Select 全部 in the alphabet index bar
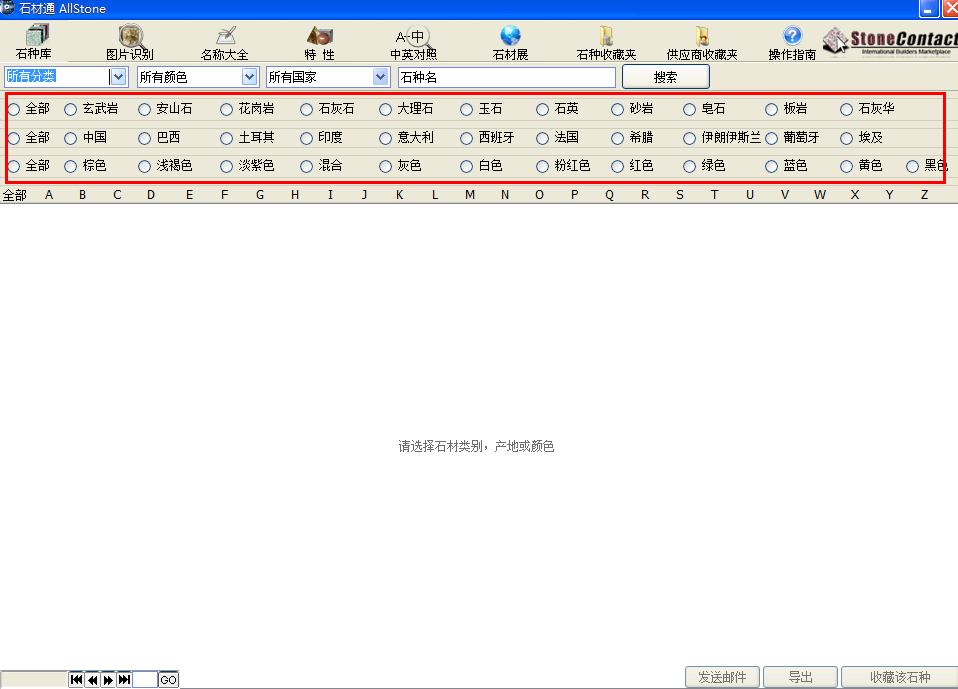The width and height of the screenshot is (958, 689). coord(14,195)
